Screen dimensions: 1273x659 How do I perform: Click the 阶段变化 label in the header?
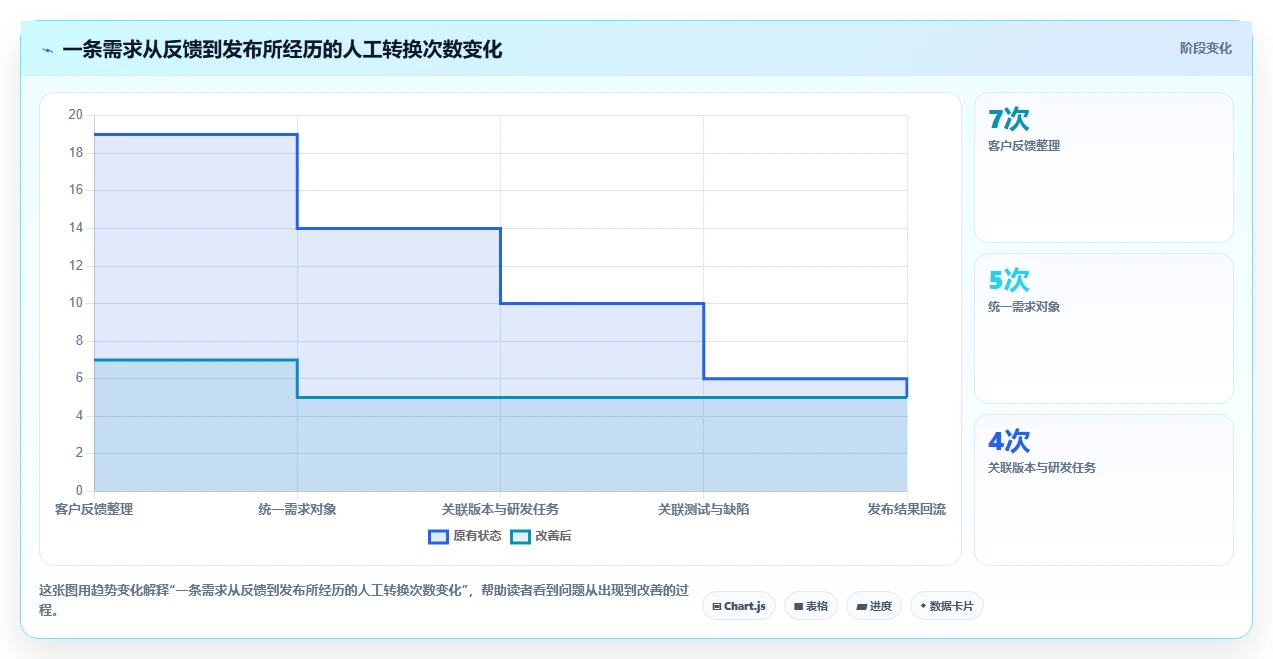coord(1206,48)
